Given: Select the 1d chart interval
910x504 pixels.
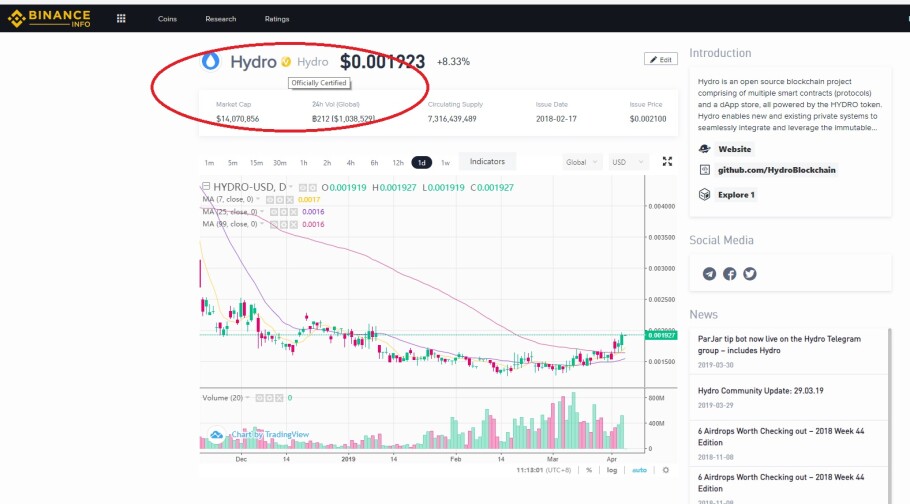Looking at the screenshot, I should [x=422, y=163].
